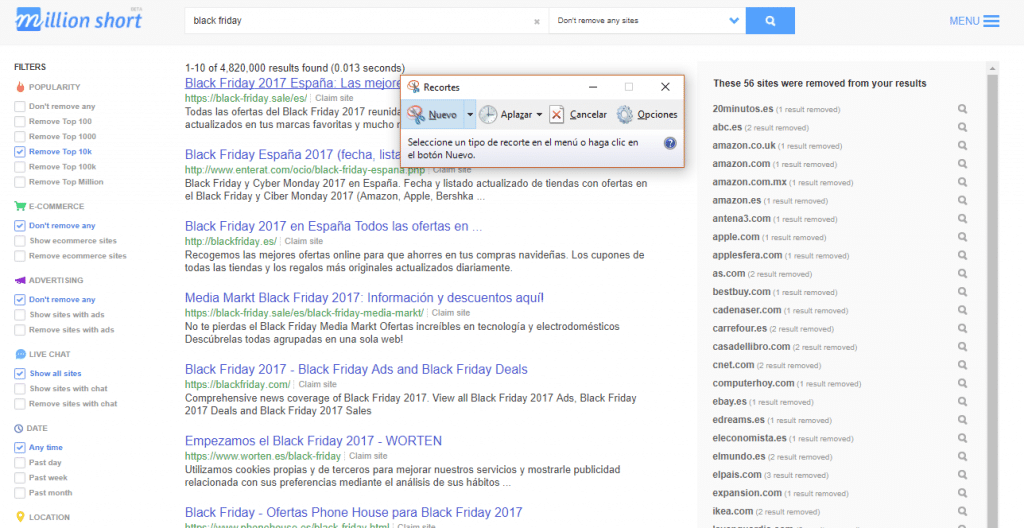Click magnifier icon for computerhoy.com
1024x528 pixels.
[x=963, y=384]
